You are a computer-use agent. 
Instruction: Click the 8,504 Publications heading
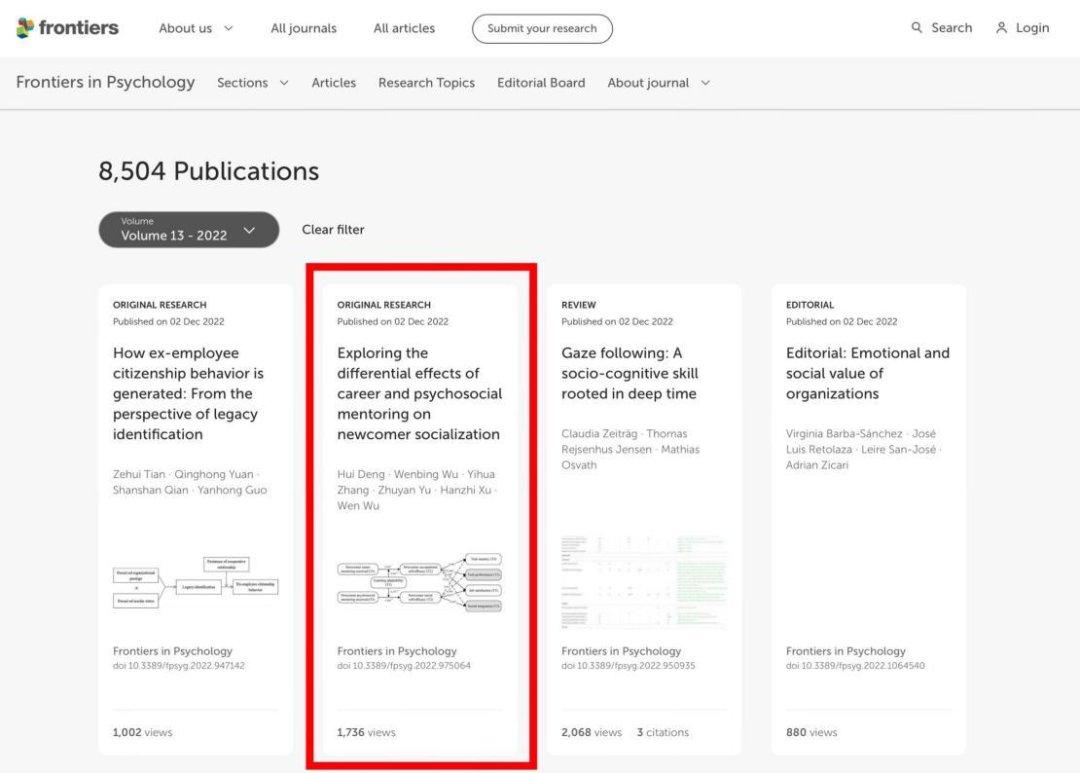click(x=209, y=171)
